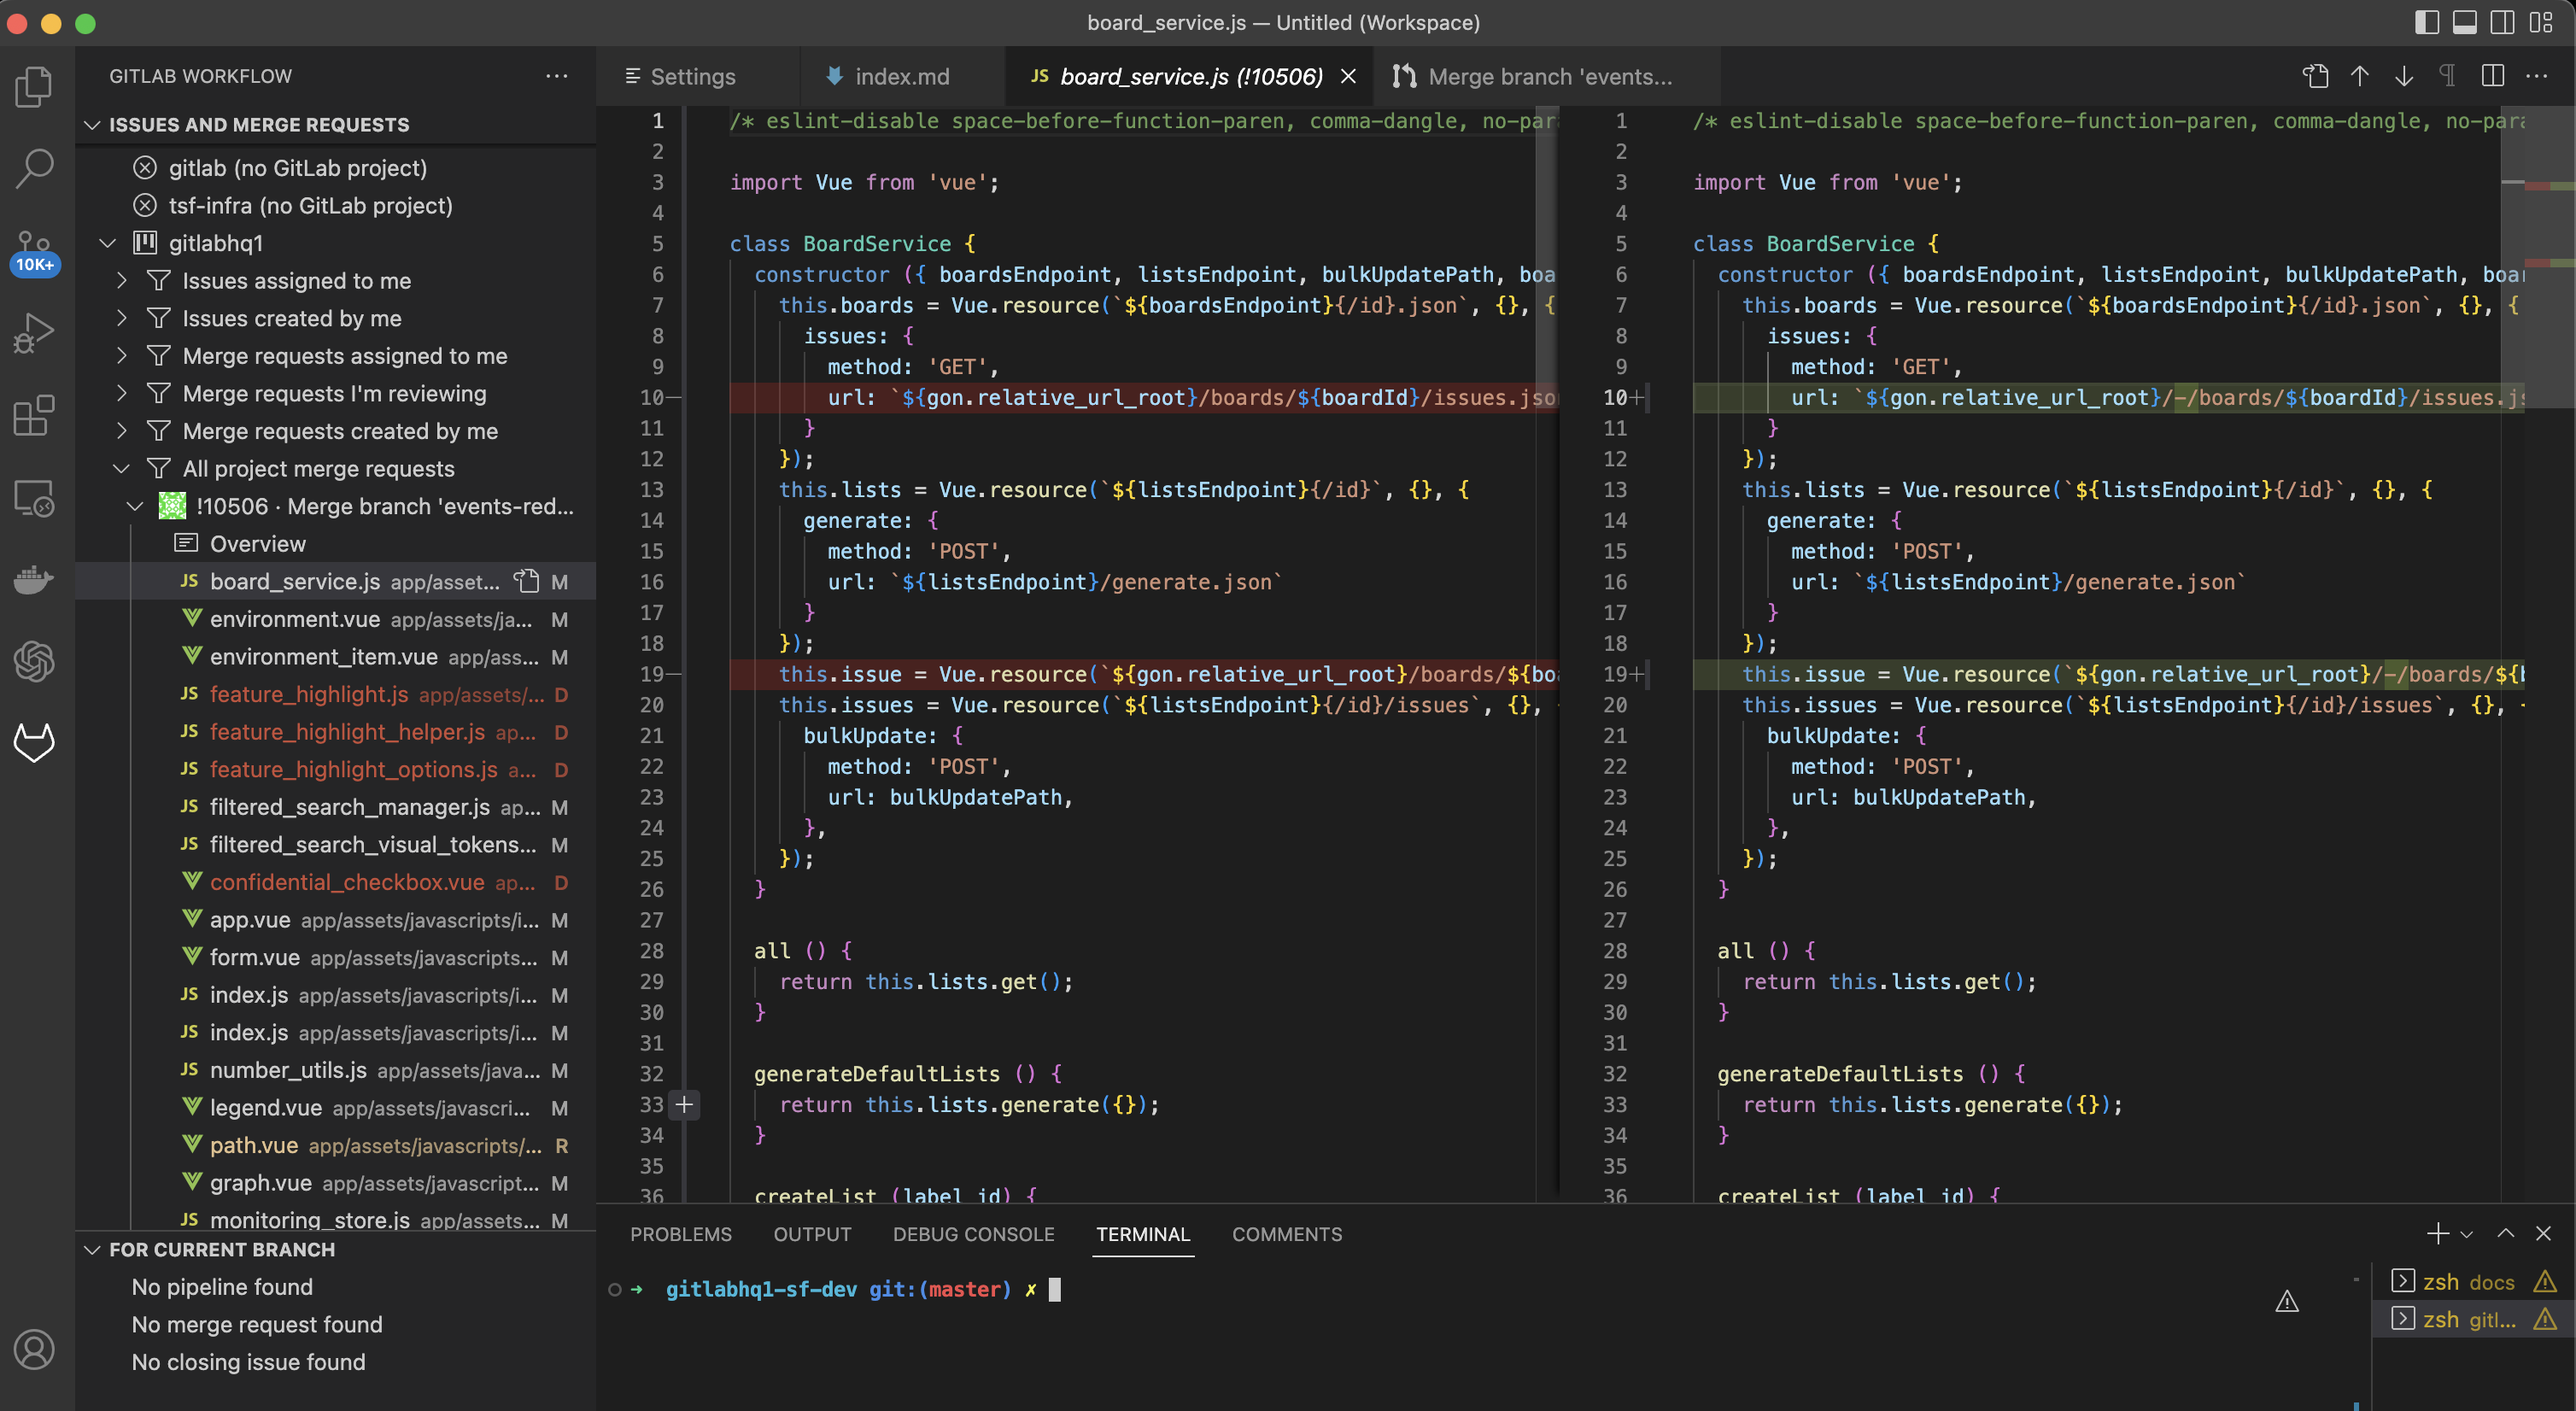Open the Run and Debug view

pyautogui.click(x=35, y=333)
